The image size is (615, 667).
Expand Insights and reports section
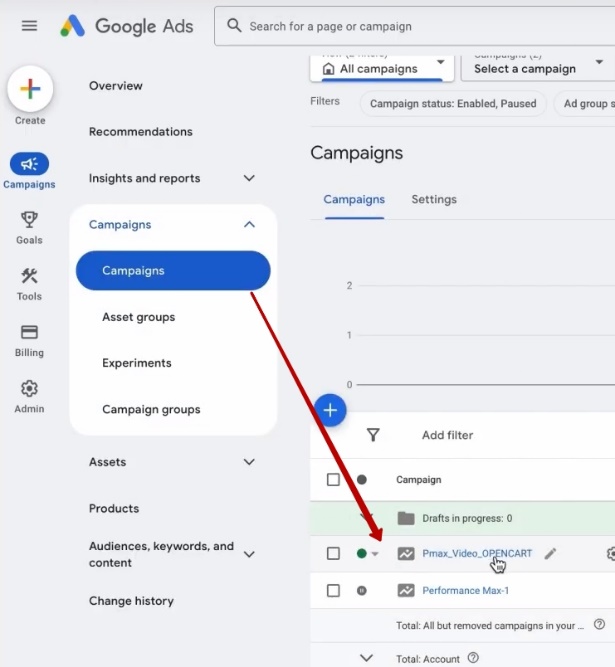[249, 178]
